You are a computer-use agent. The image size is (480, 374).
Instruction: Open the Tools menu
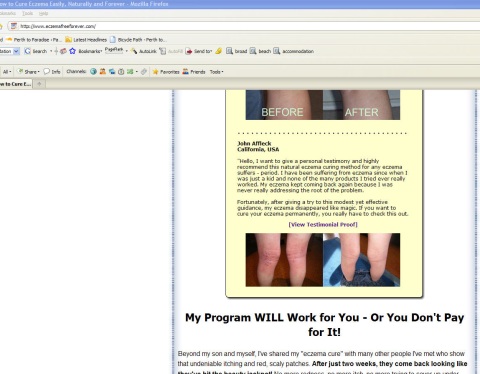[x=27, y=13]
